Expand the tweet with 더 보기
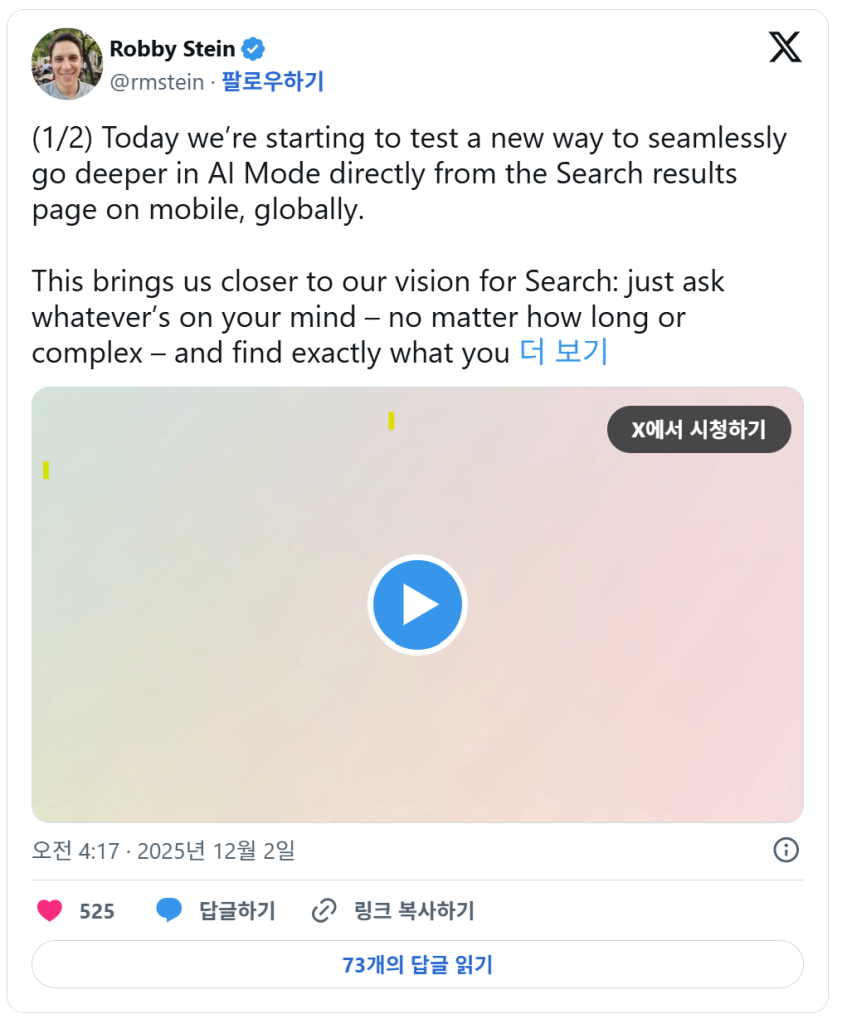The width and height of the screenshot is (842, 1024). pyautogui.click(x=563, y=352)
